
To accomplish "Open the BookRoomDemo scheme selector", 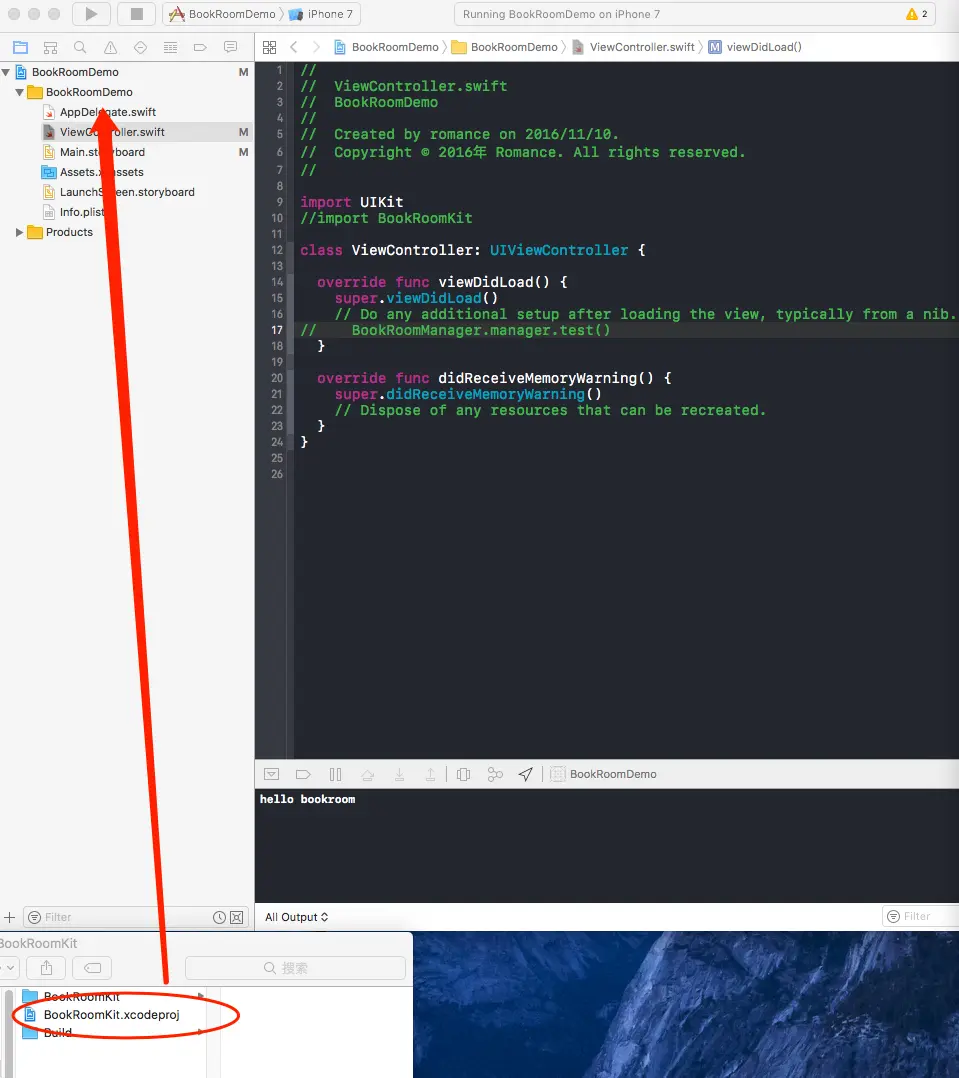I will click(x=222, y=14).
